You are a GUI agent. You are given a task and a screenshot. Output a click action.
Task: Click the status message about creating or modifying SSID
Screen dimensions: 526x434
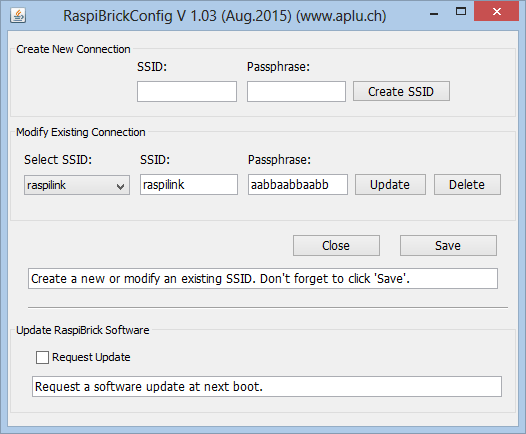(x=263, y=278)
